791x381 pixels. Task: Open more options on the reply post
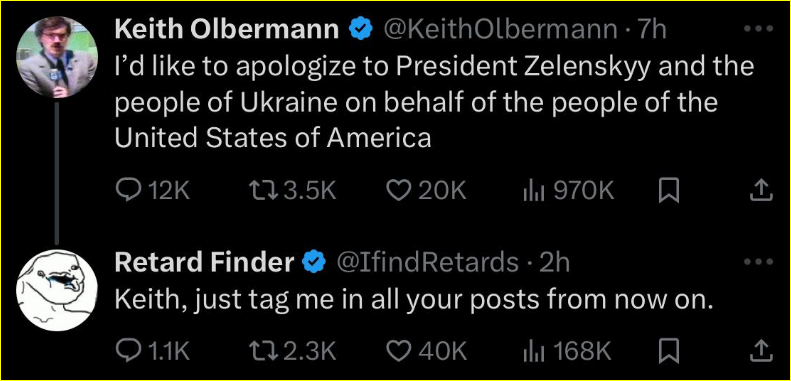coord(759,262)
